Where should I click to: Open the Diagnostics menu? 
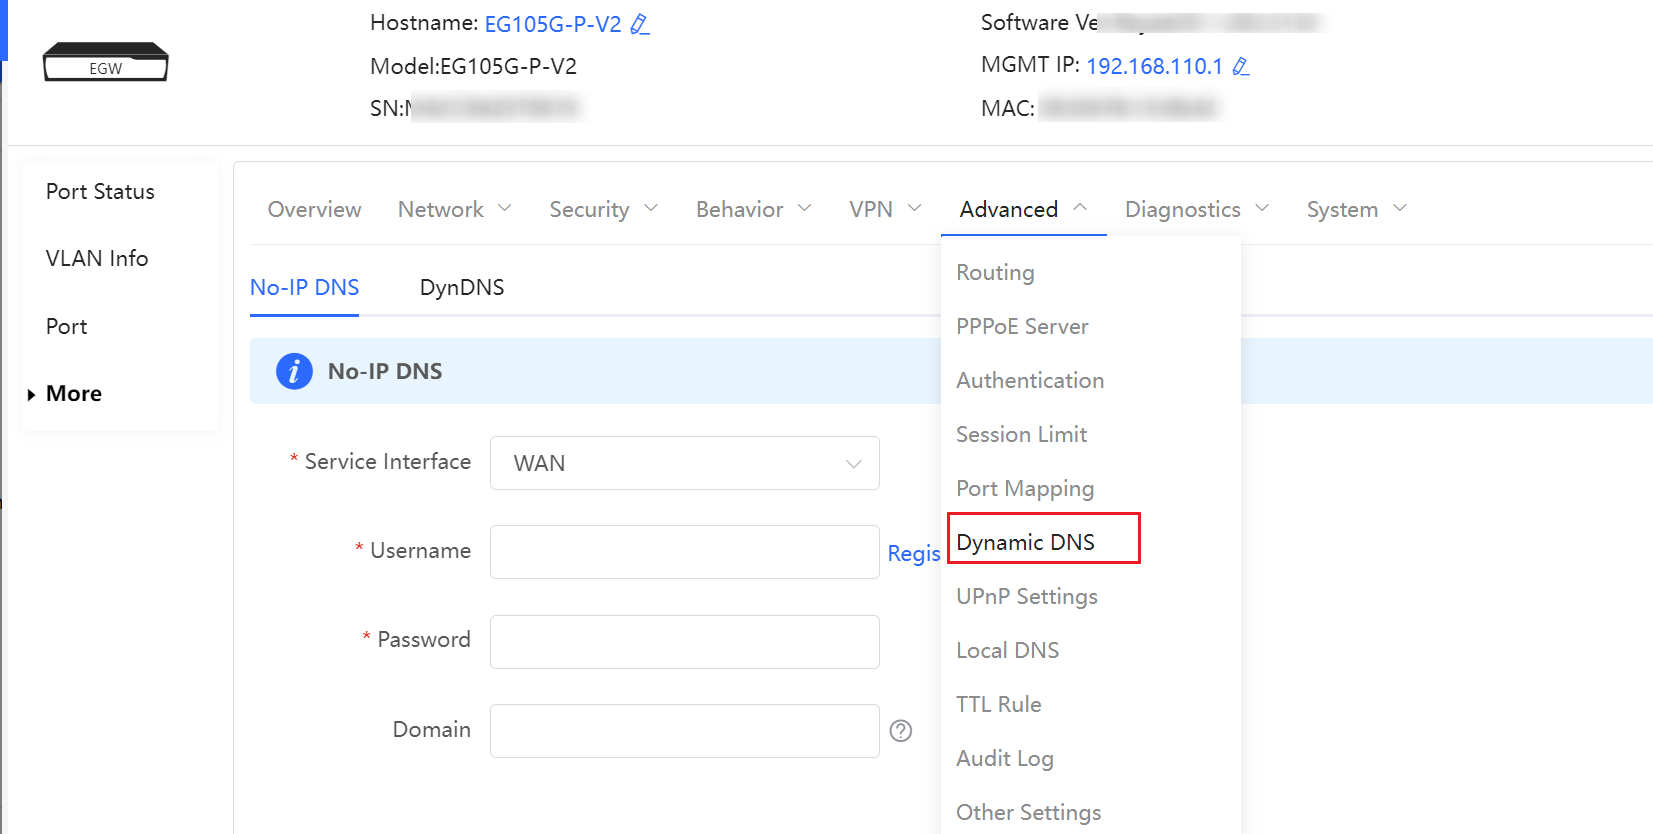coord(1196,209)
